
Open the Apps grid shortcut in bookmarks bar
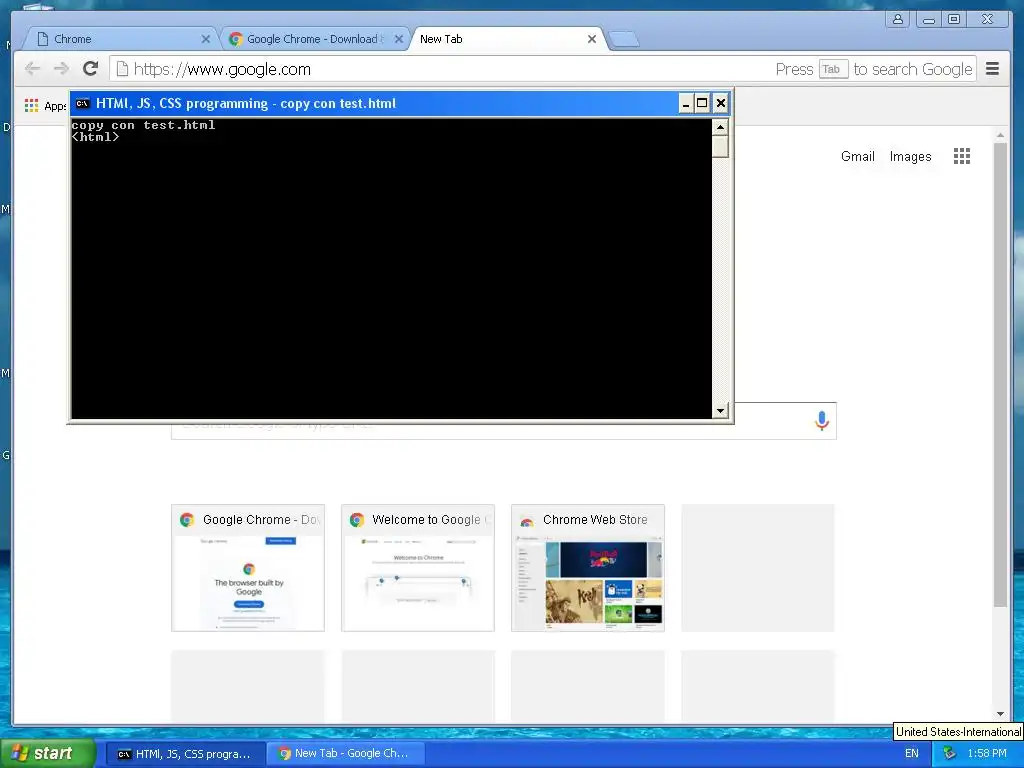[x=45, y=106]
